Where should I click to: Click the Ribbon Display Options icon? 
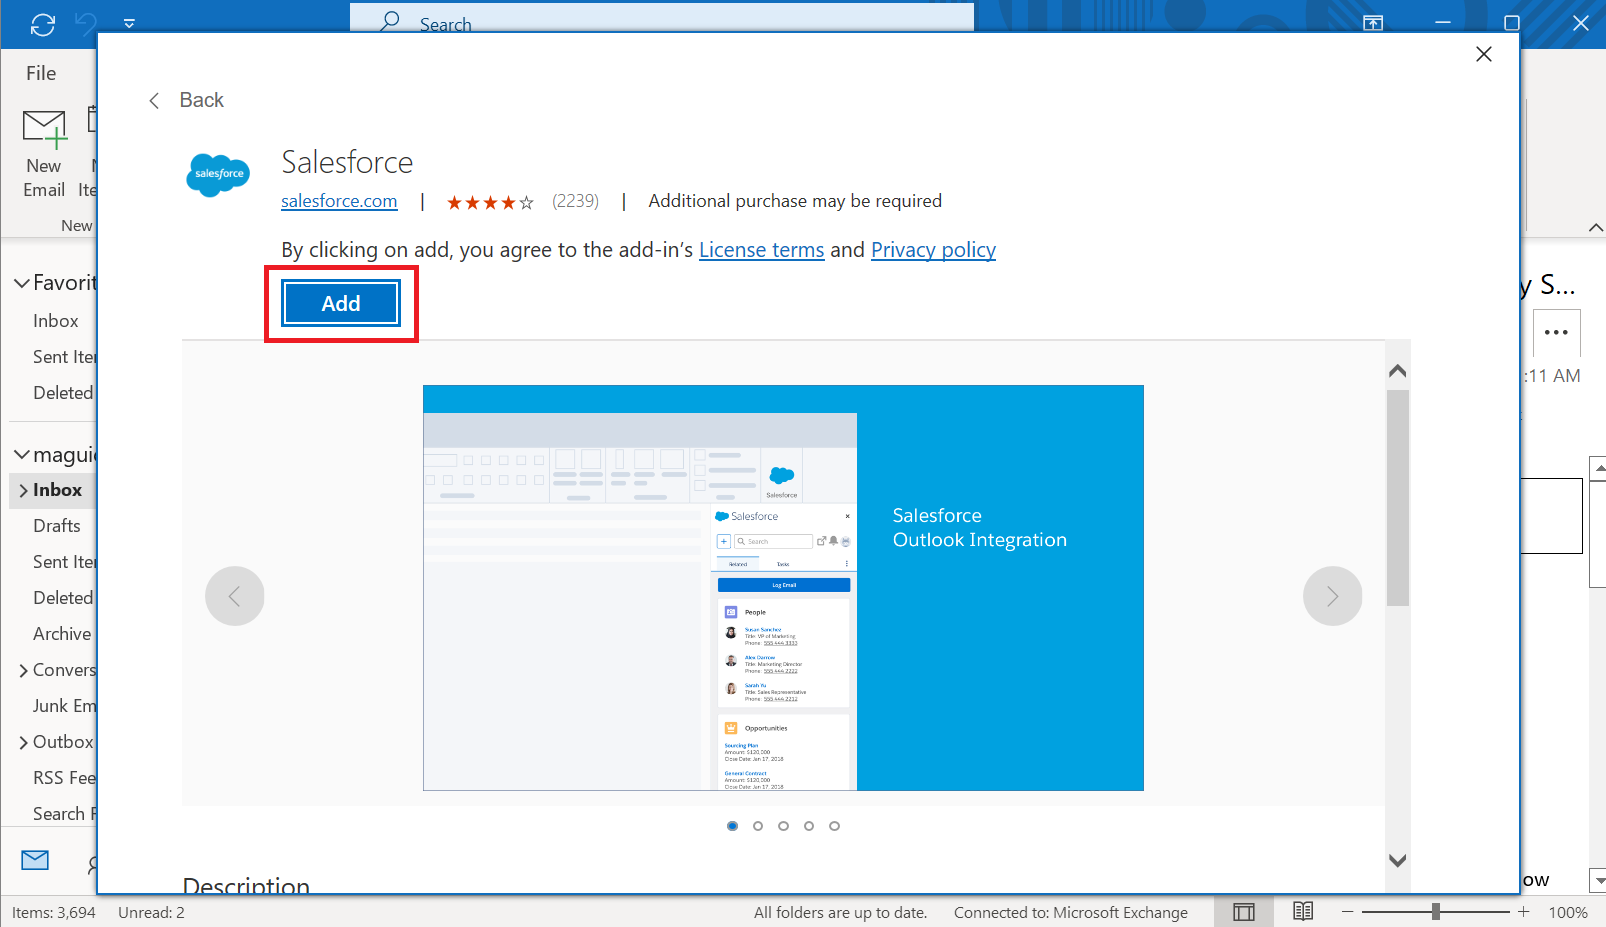tap(1373, 23)
